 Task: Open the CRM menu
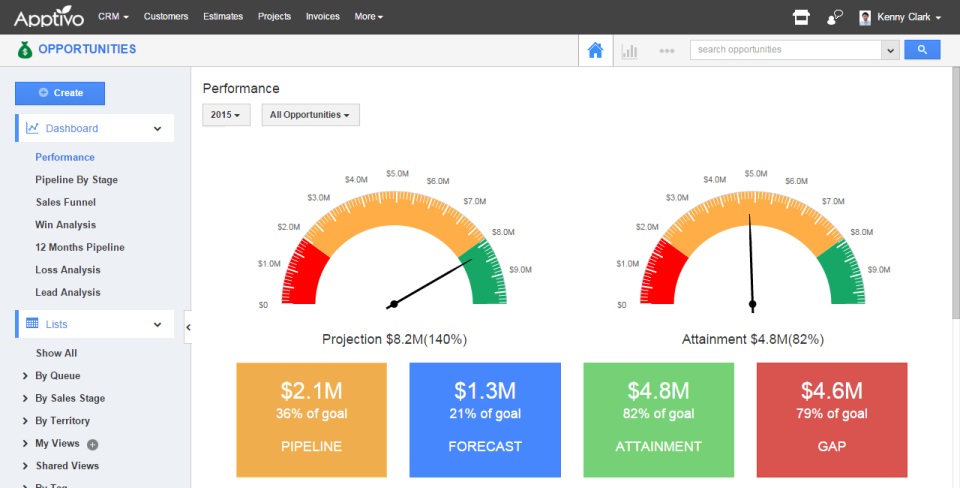click(114, 17)
